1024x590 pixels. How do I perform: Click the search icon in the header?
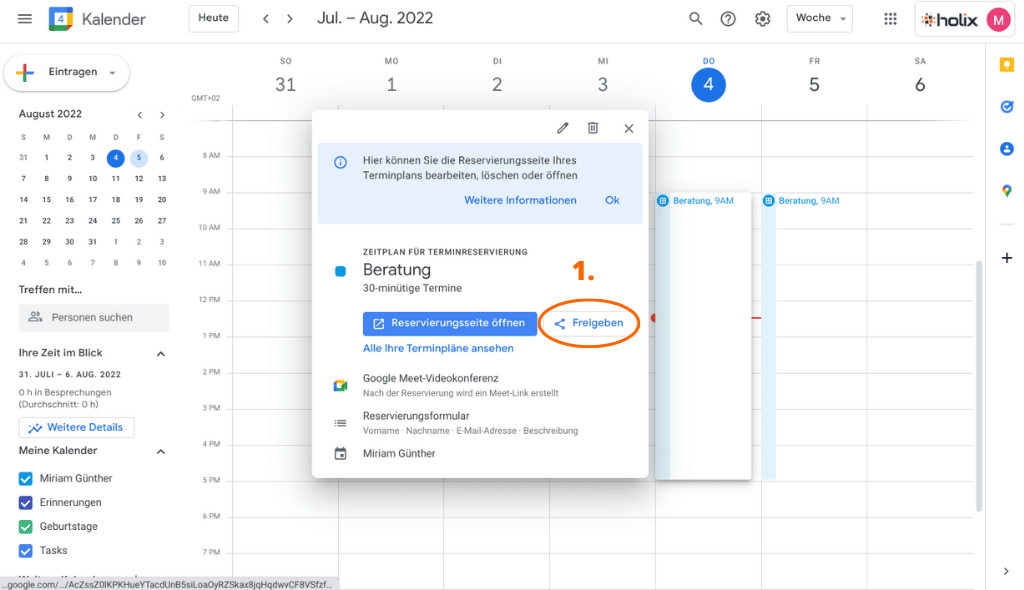(696, 18)
